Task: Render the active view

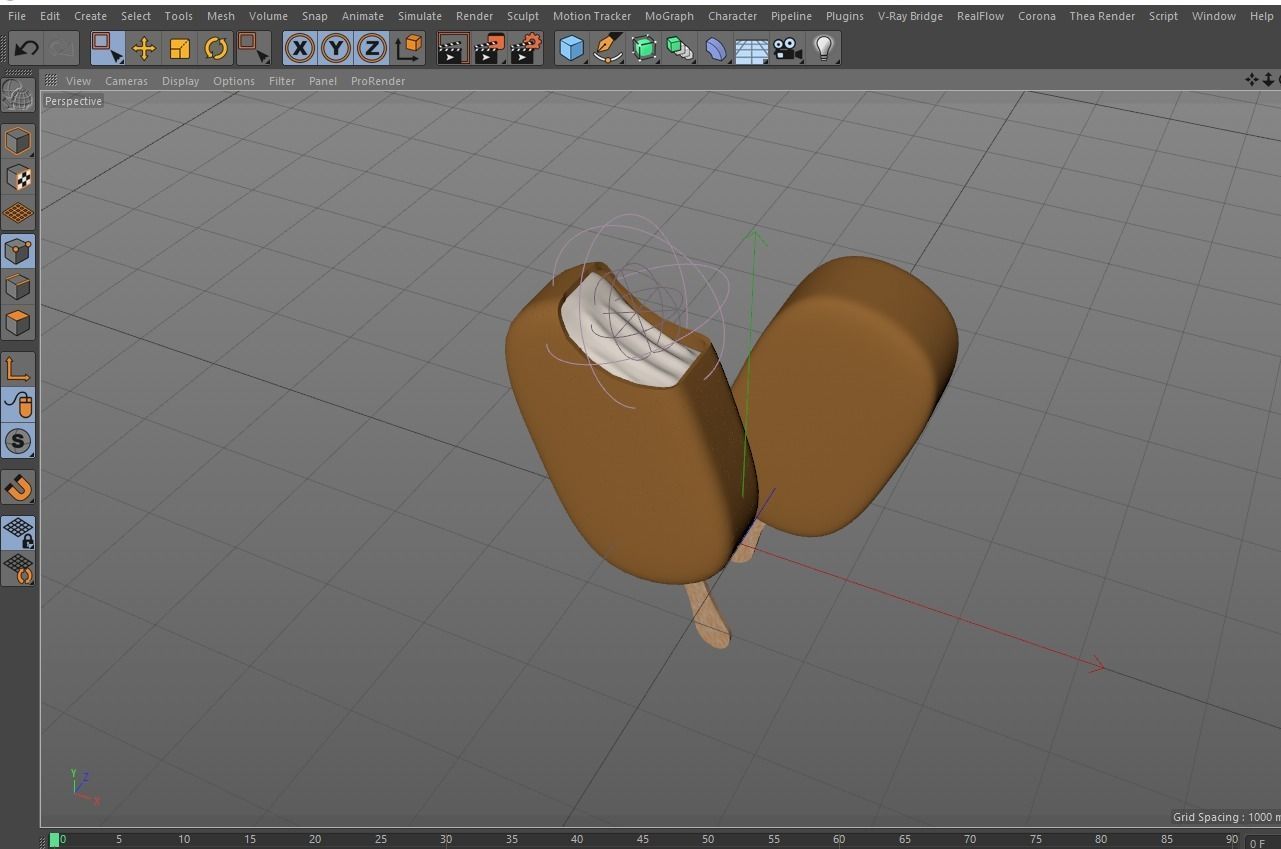Action: pos(453,48)
